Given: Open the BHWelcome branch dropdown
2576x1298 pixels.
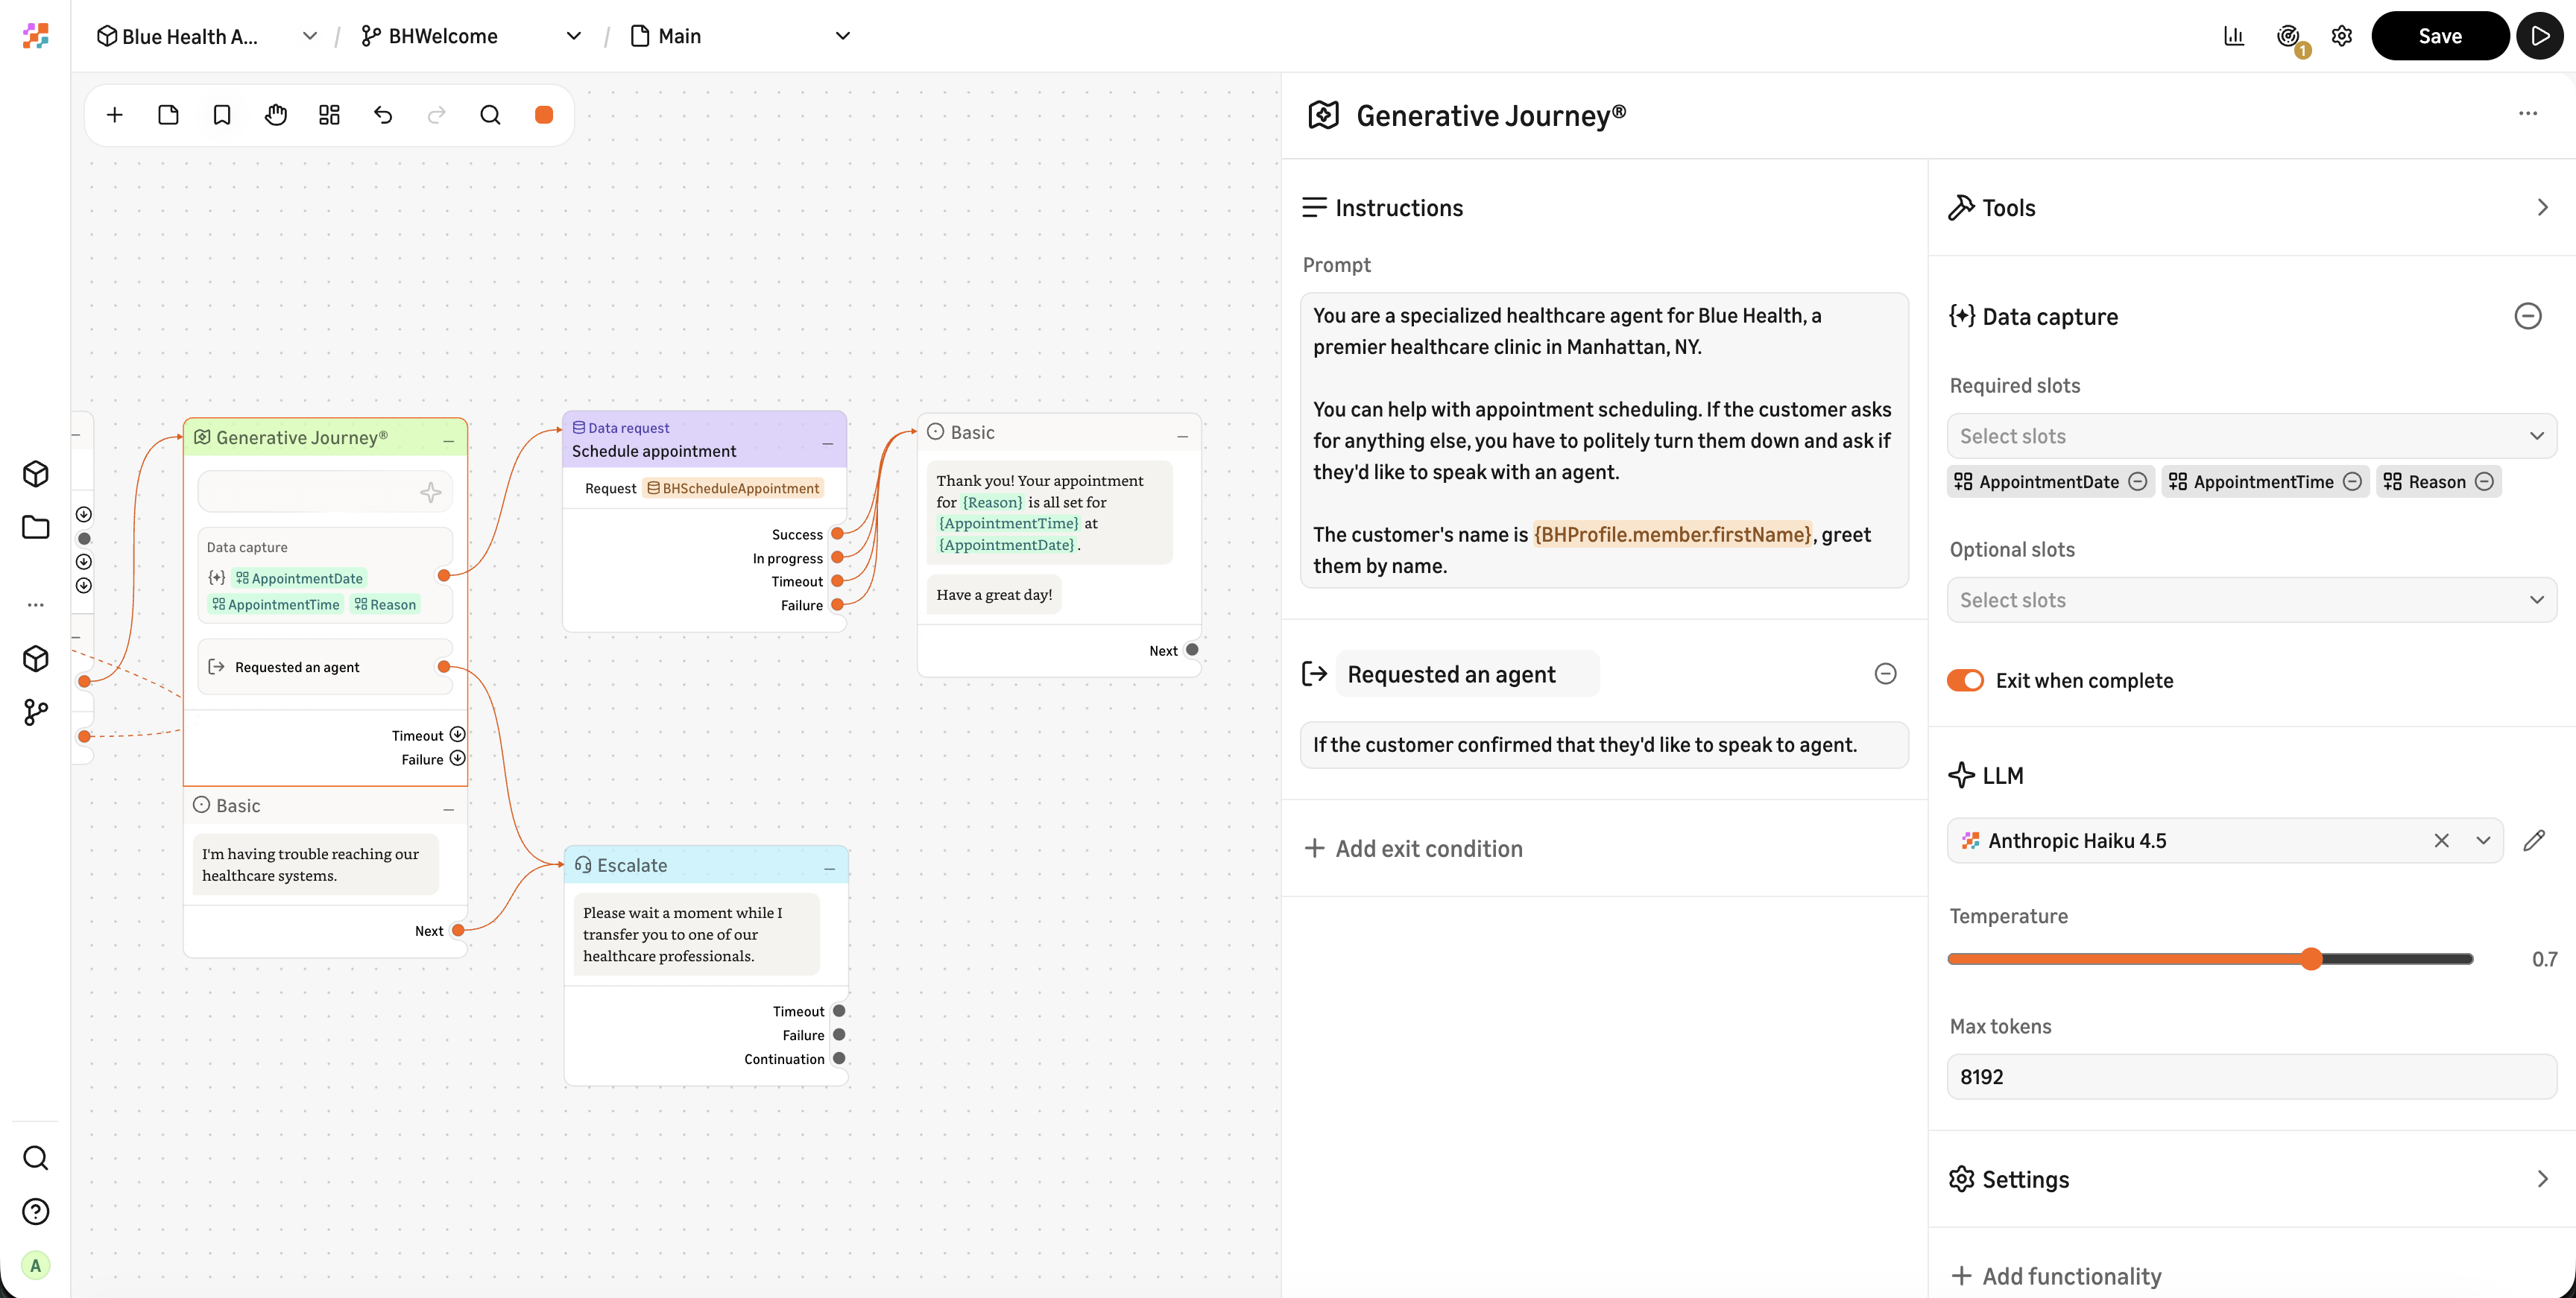Looking at the screenshot, I should (x=471, y=36).
